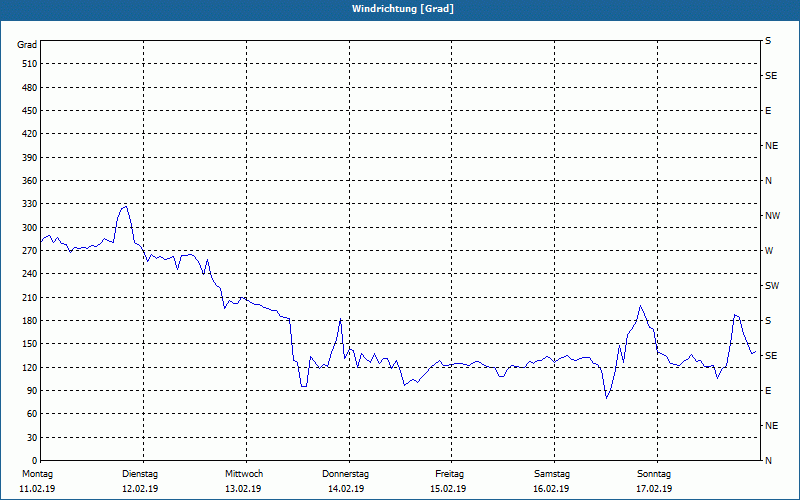This screenshot has height=500, width=800.
Task: Click the 270 y-axis tick label
Action: [x=27, y=251]
